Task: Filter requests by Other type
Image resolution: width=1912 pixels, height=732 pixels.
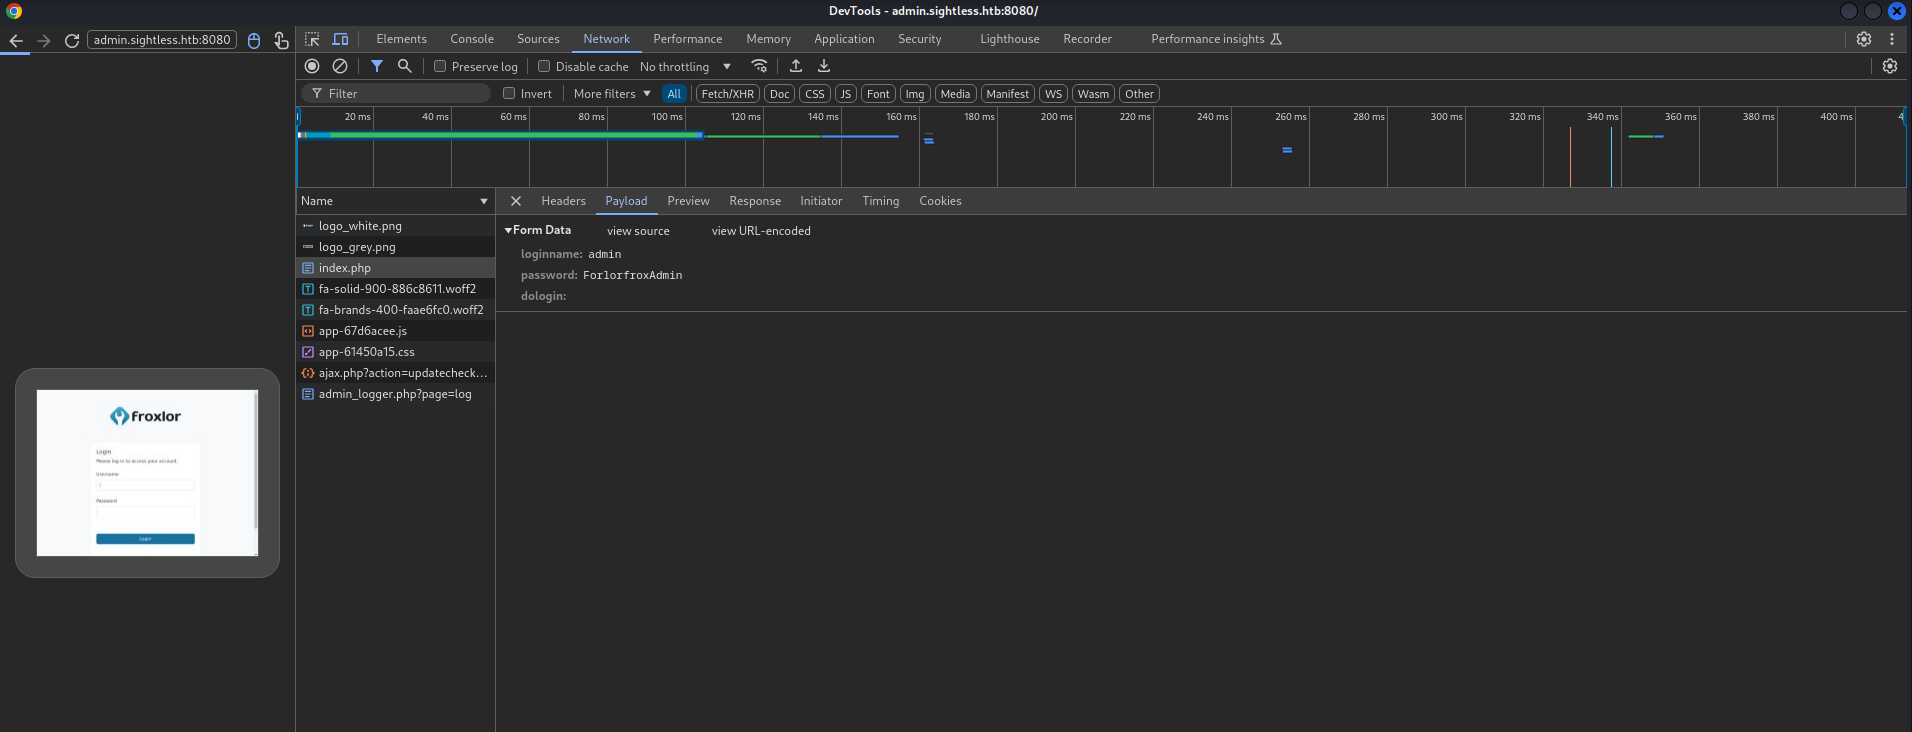Action: click(x=1139, y=94)
